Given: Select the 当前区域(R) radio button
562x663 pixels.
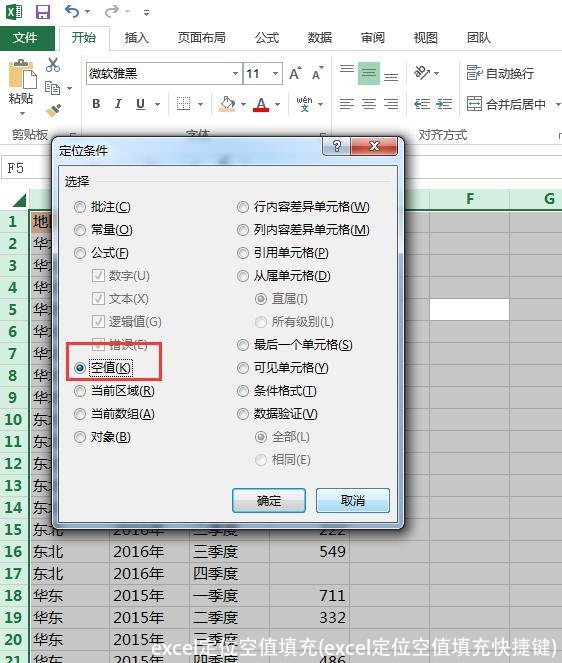Looking at the screenshot, I should (80, 391).
